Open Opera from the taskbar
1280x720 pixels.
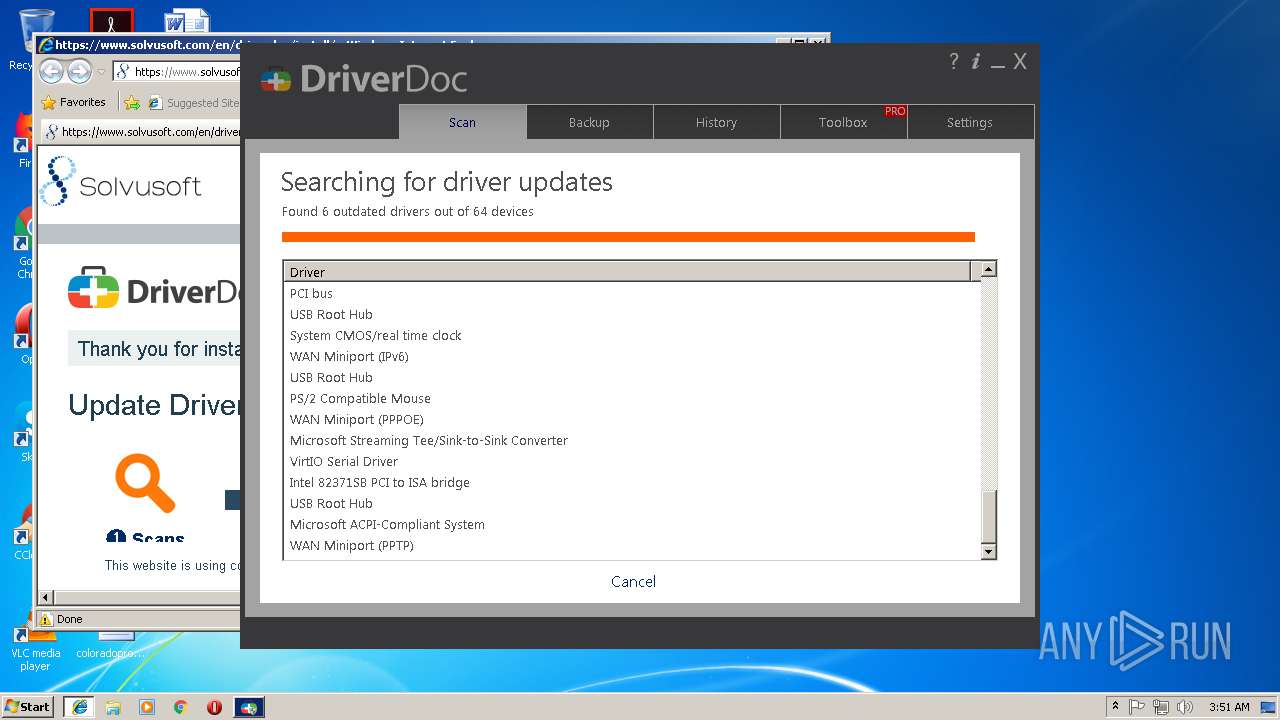[214, 707]
